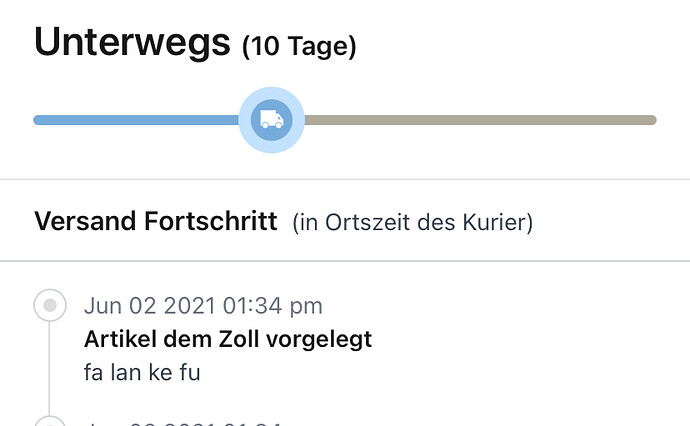This screenshot has width=690, height=426.
Task: Click the light blue halo around truck
Action: tap(272, 120)
